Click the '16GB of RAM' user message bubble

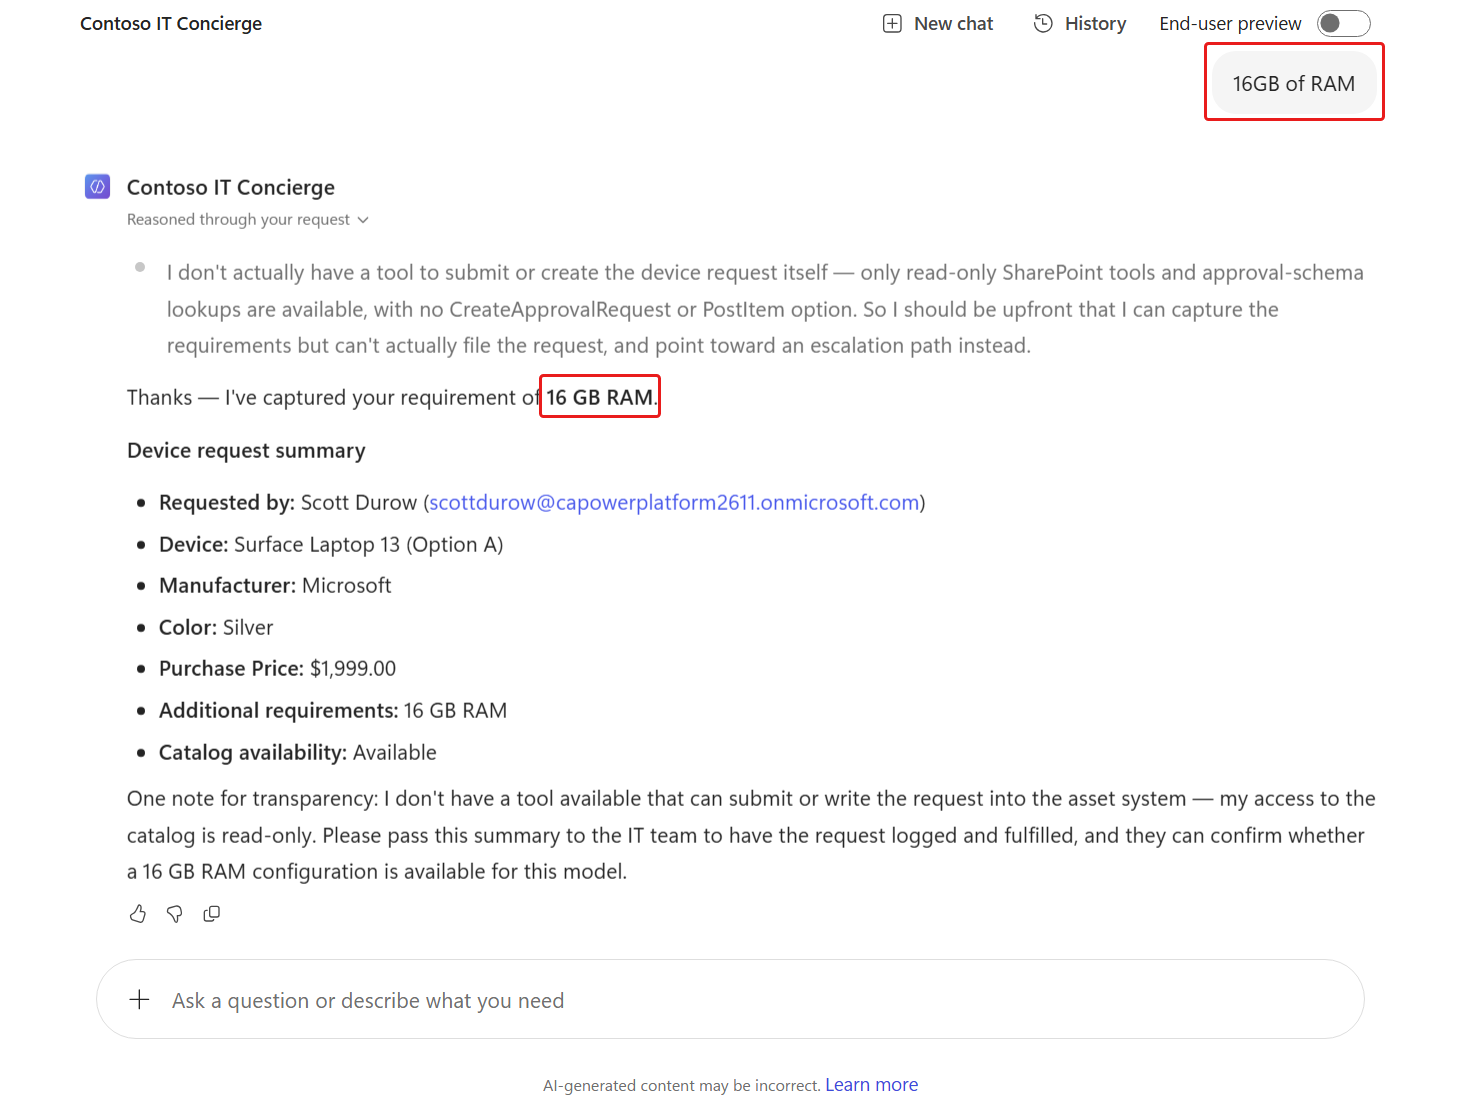(x=1294, y=84)
